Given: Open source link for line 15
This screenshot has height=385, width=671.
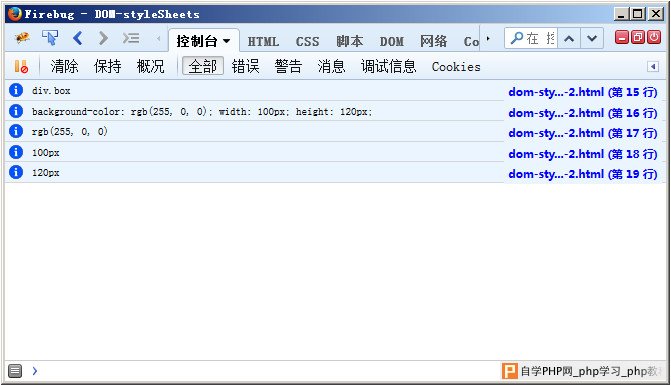Looking at the screenshot, I should 583,92.
